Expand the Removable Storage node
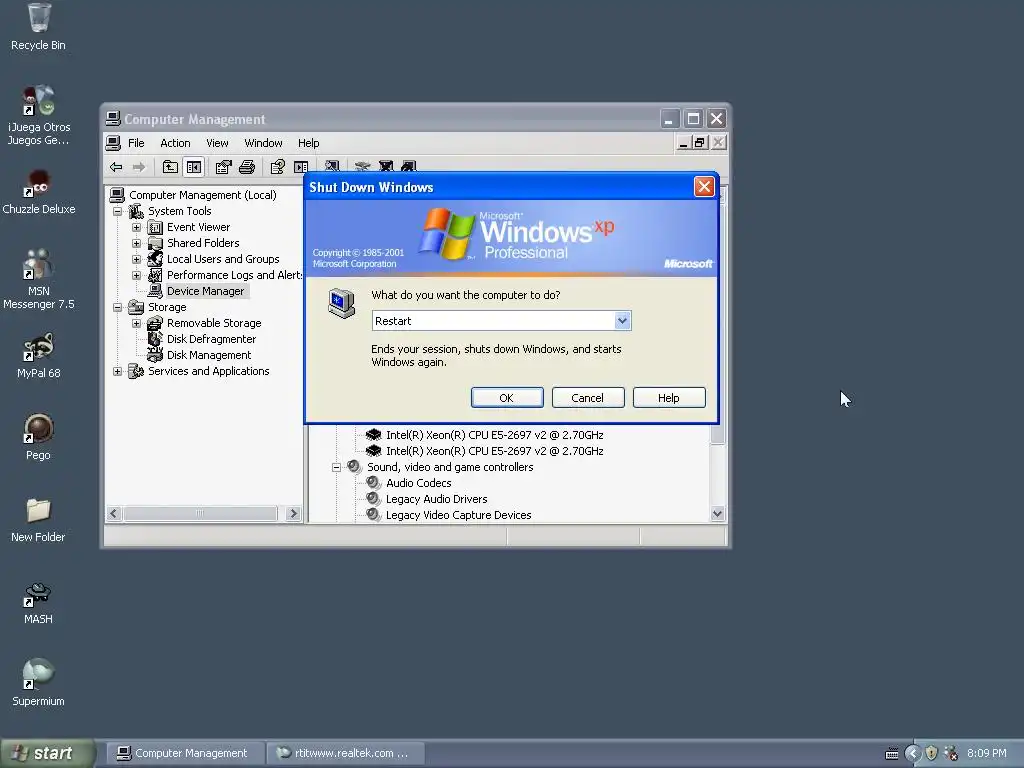Screen dimensions: 1024x768 (136, 323)
